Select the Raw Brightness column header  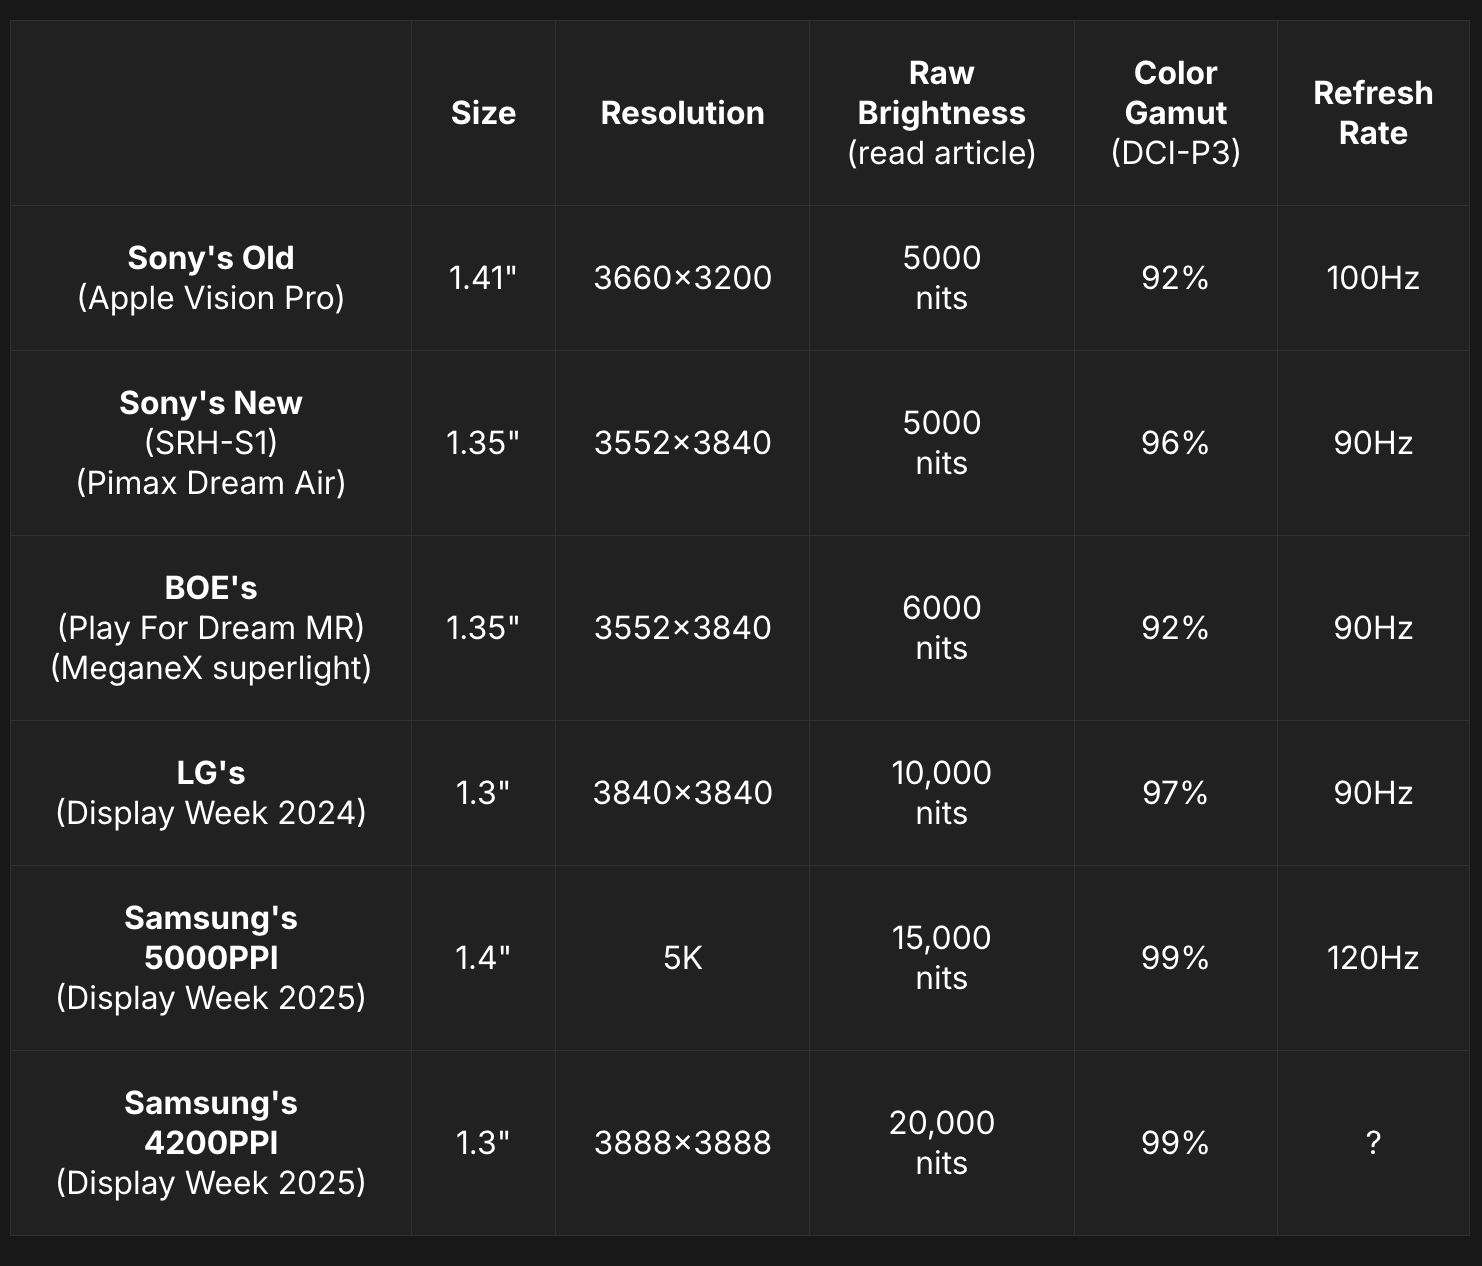coord(941,113)
